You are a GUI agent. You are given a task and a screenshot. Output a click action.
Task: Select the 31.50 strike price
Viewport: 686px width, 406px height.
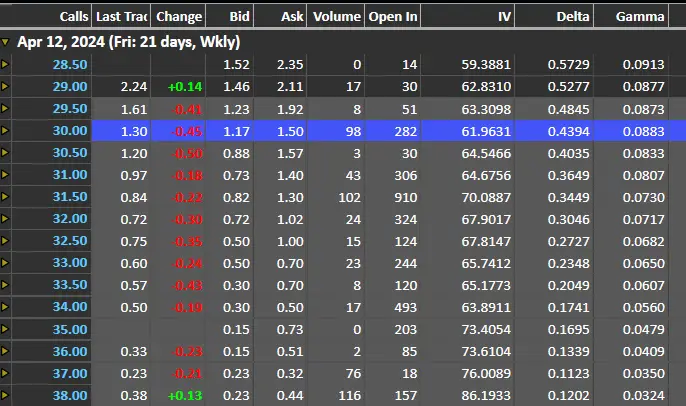coord(70,197)
